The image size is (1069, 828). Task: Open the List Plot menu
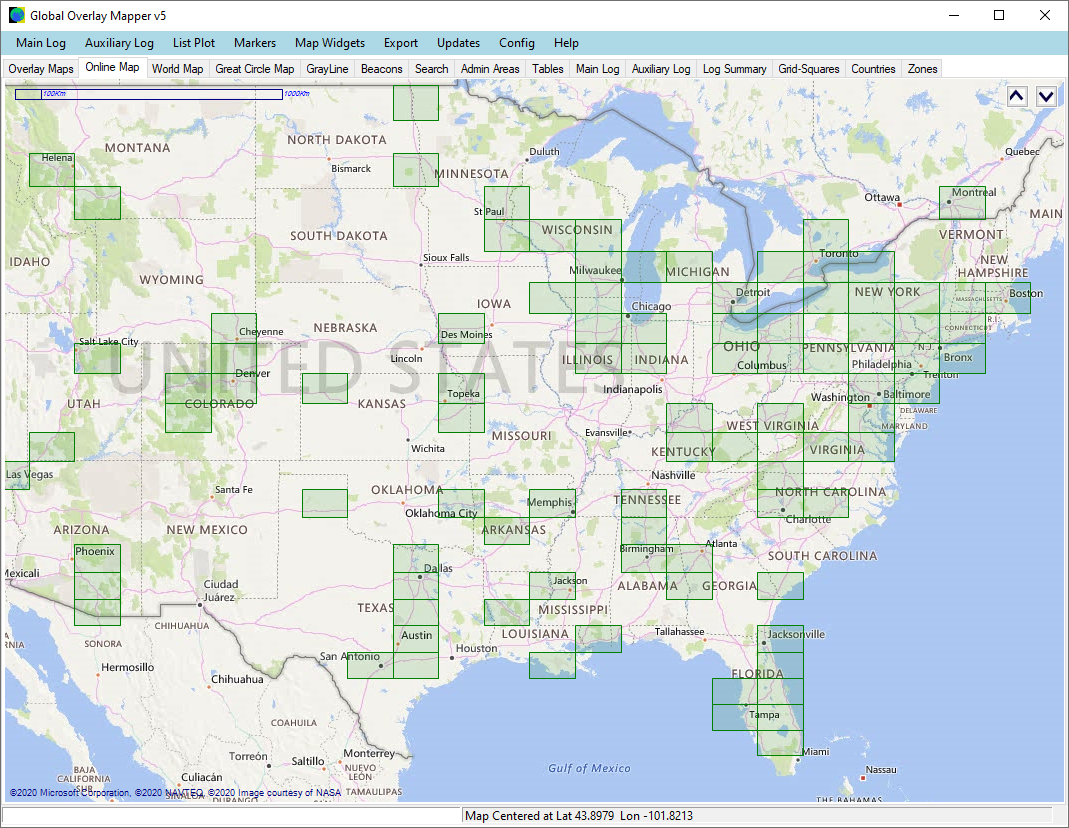tap(194, 43)
